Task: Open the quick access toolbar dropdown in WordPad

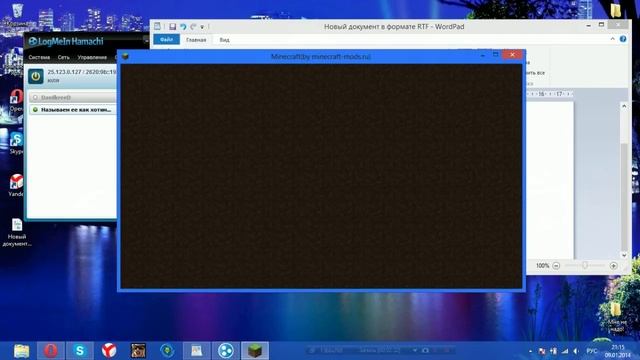Action: [x=202, y=27]
